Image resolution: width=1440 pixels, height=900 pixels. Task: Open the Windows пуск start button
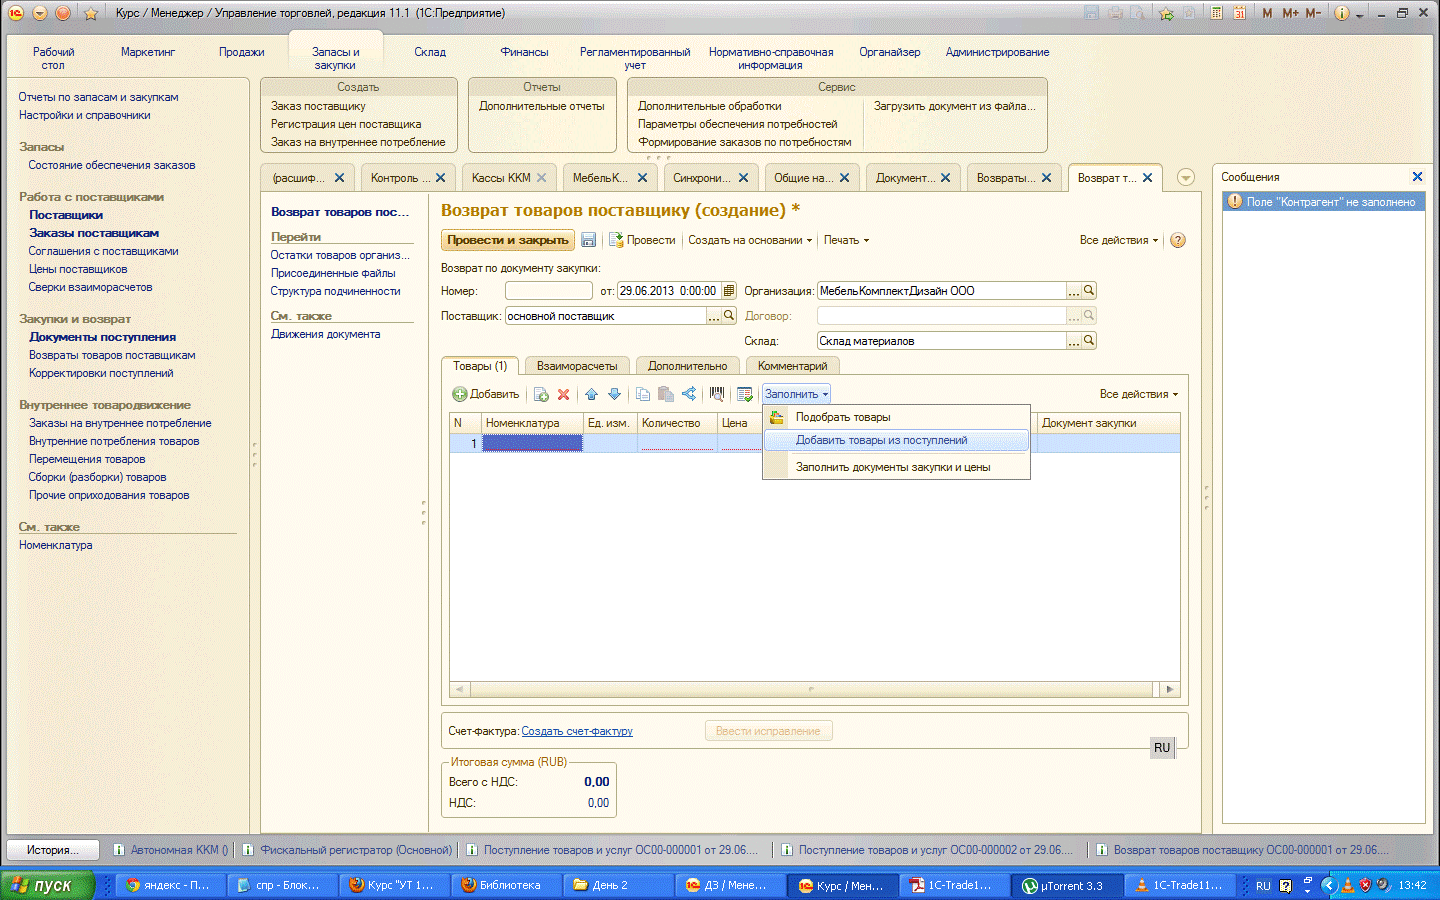point(47,885)
